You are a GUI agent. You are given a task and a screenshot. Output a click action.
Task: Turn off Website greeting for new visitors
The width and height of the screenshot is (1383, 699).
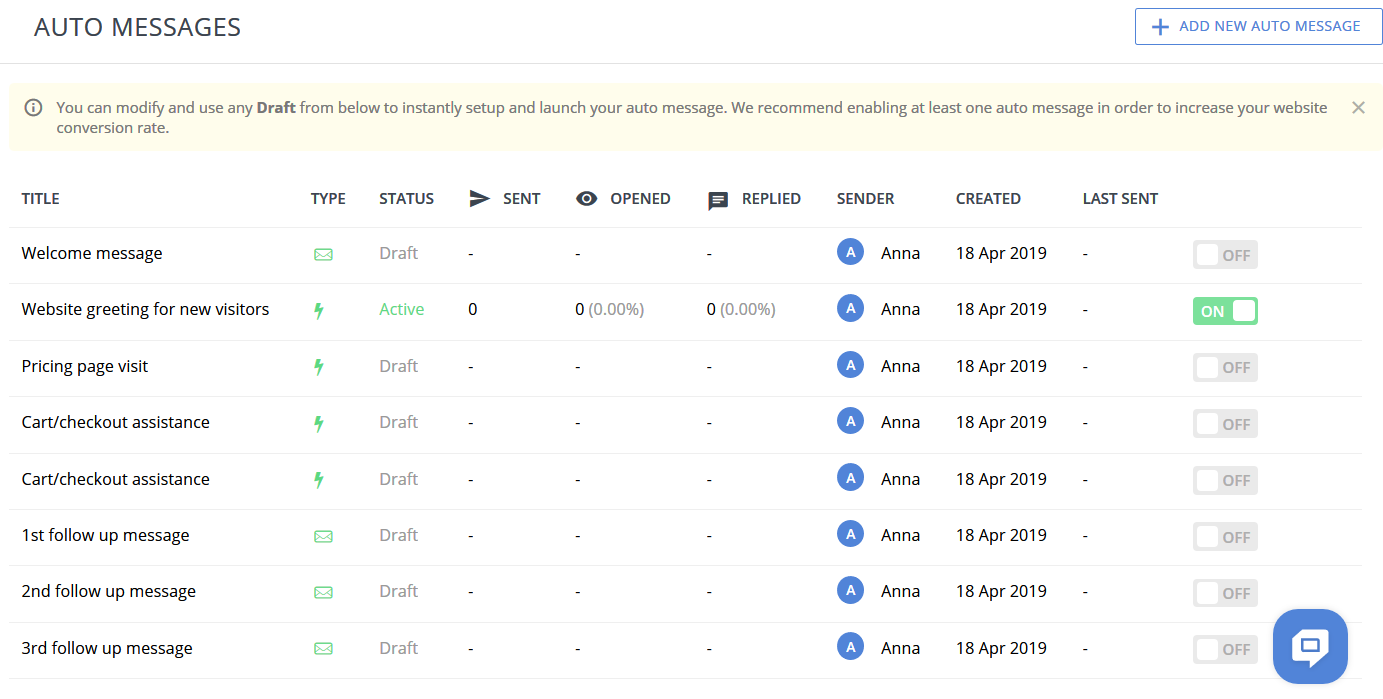[x=1224, y=311]
